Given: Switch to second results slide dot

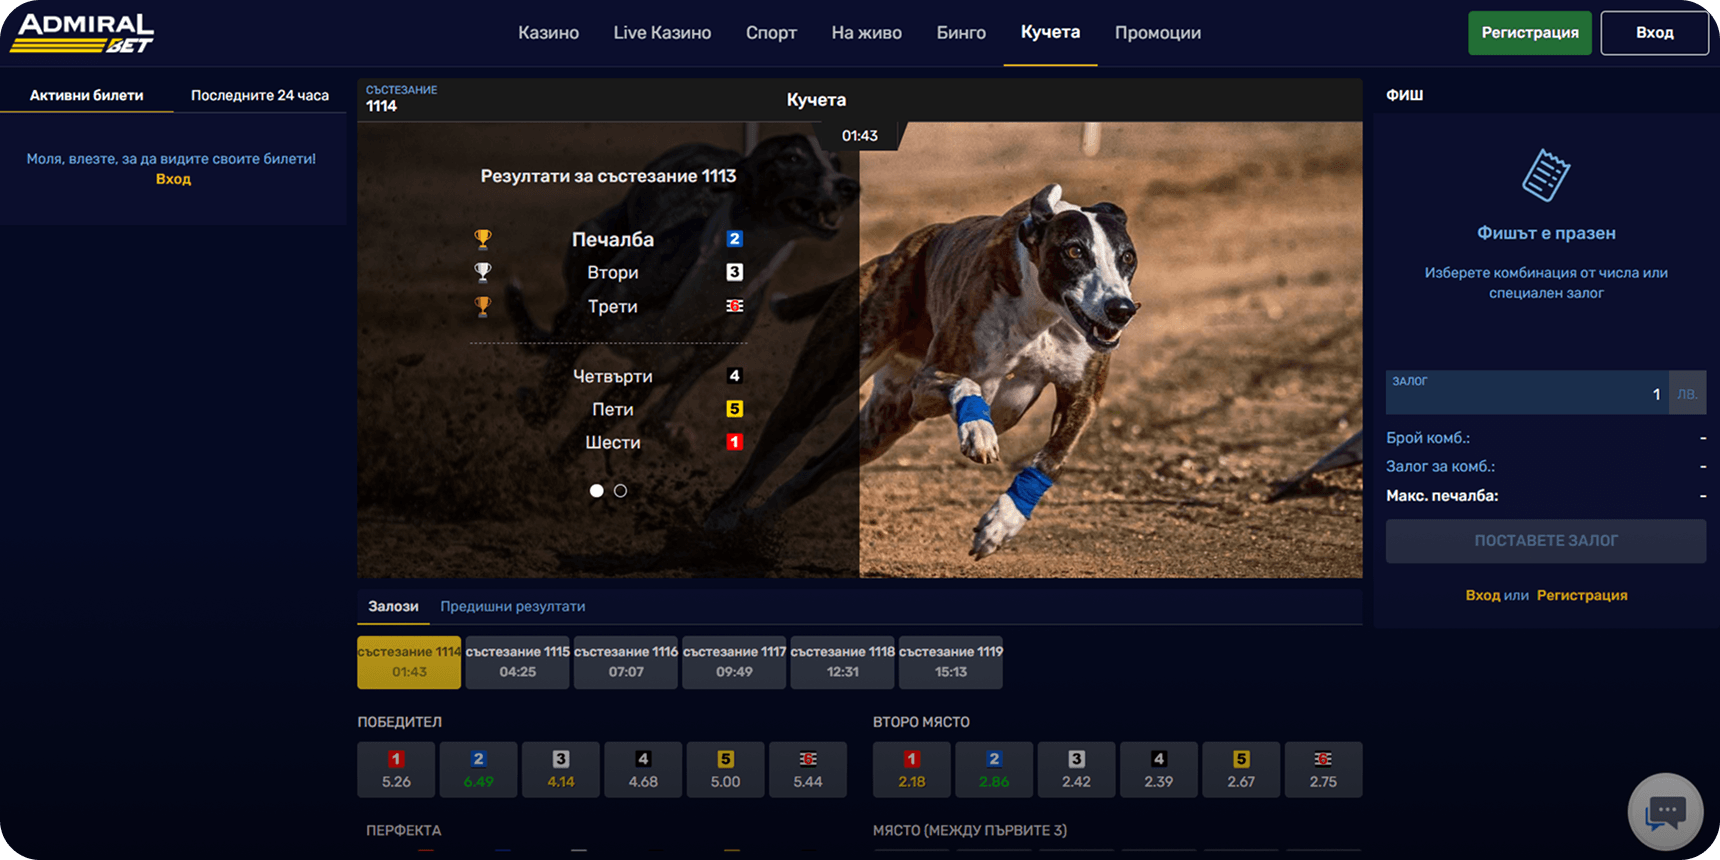Looking at the screenshot, I should click(621, 491).
